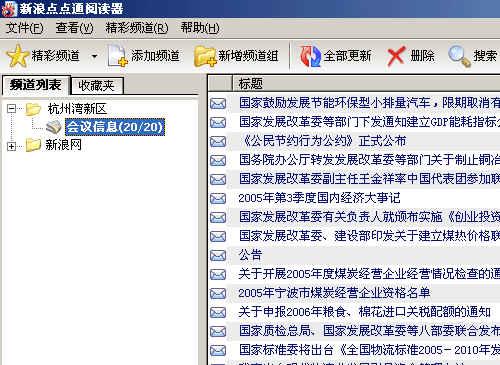Open the 文件(F) menu

(24, 28)
